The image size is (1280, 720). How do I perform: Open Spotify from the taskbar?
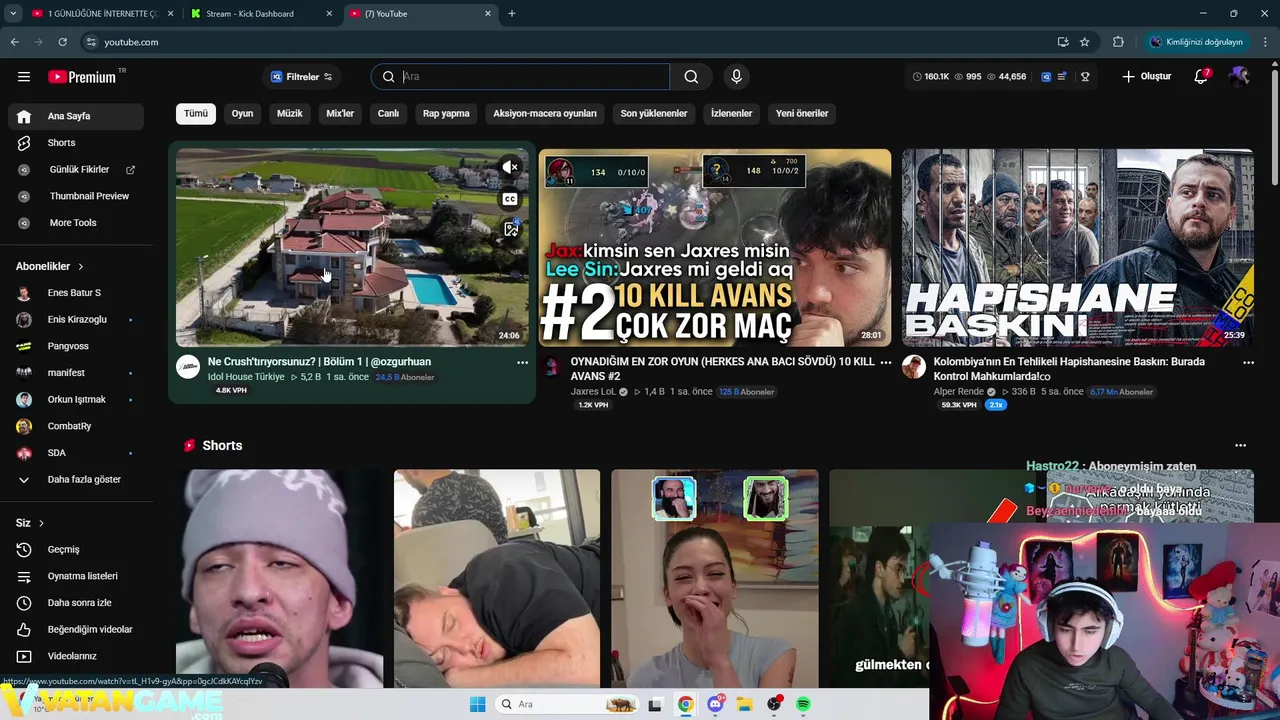[803, 705]
